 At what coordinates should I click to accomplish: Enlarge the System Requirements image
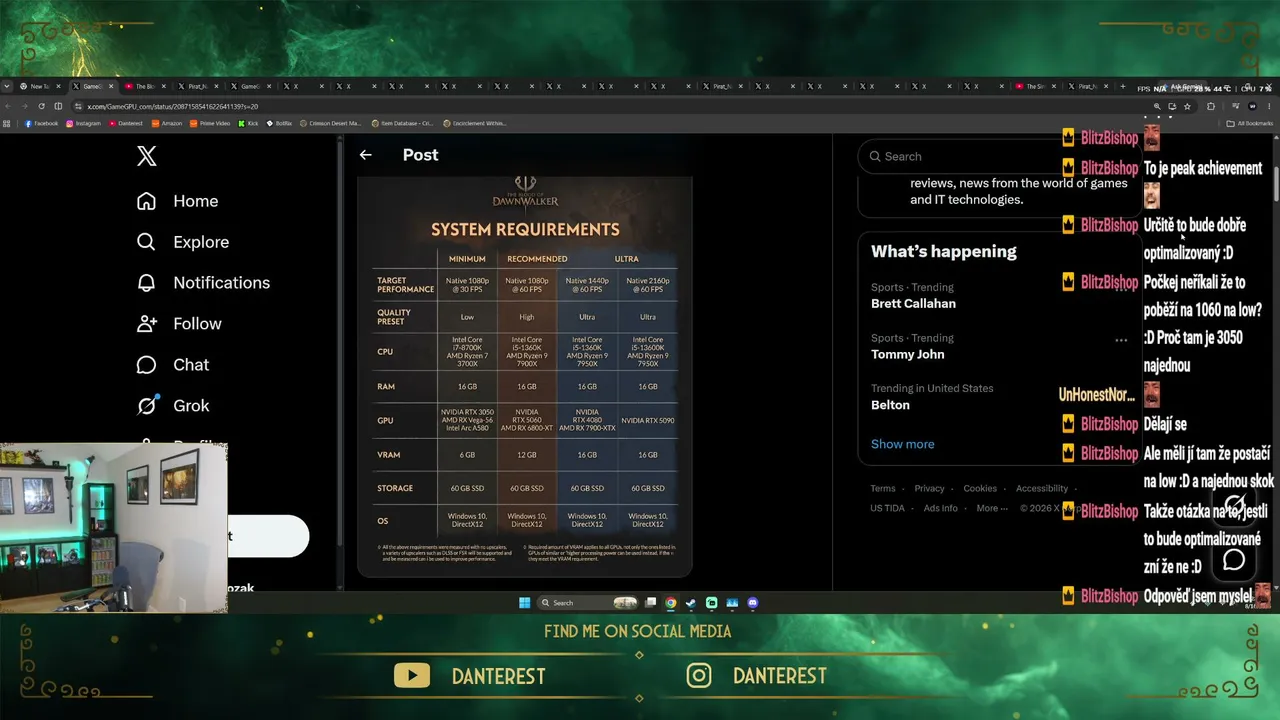525,376
